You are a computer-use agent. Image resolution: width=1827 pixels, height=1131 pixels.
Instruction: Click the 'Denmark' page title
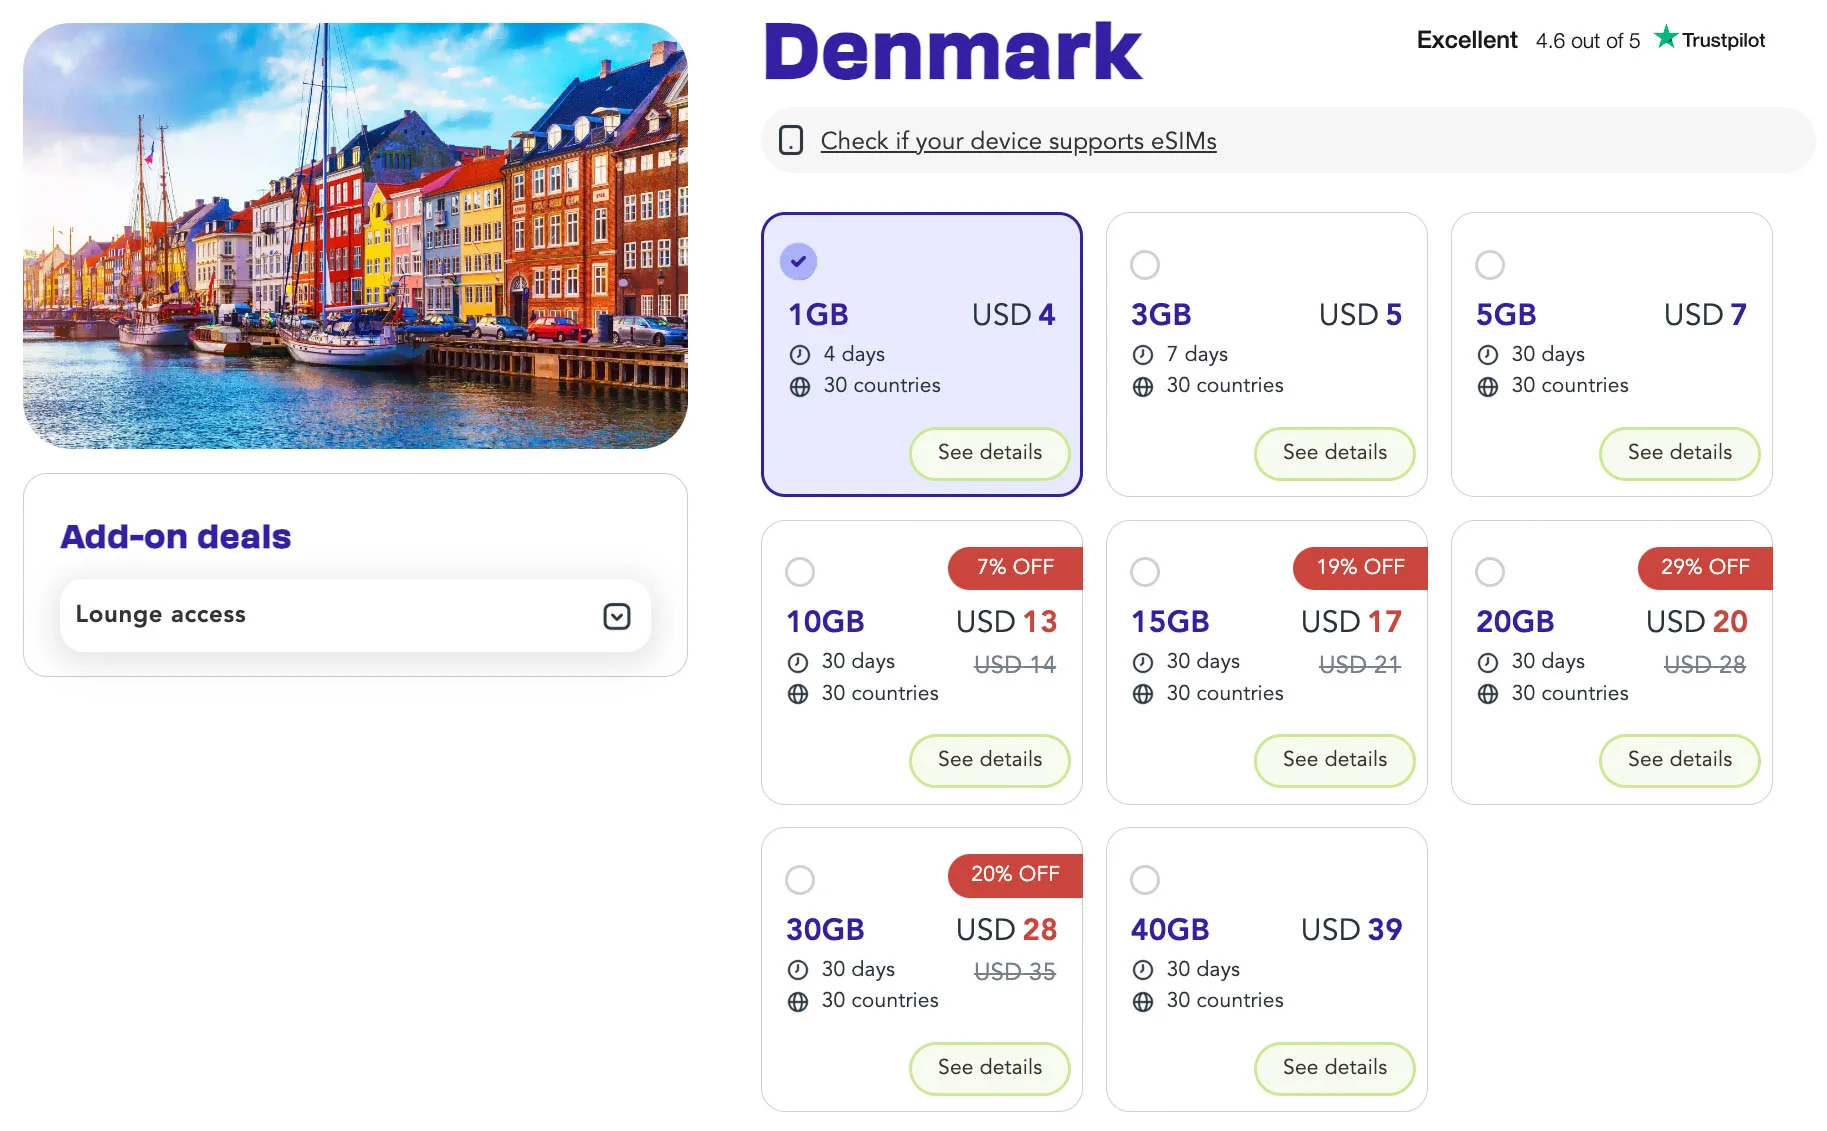(952, 51)
